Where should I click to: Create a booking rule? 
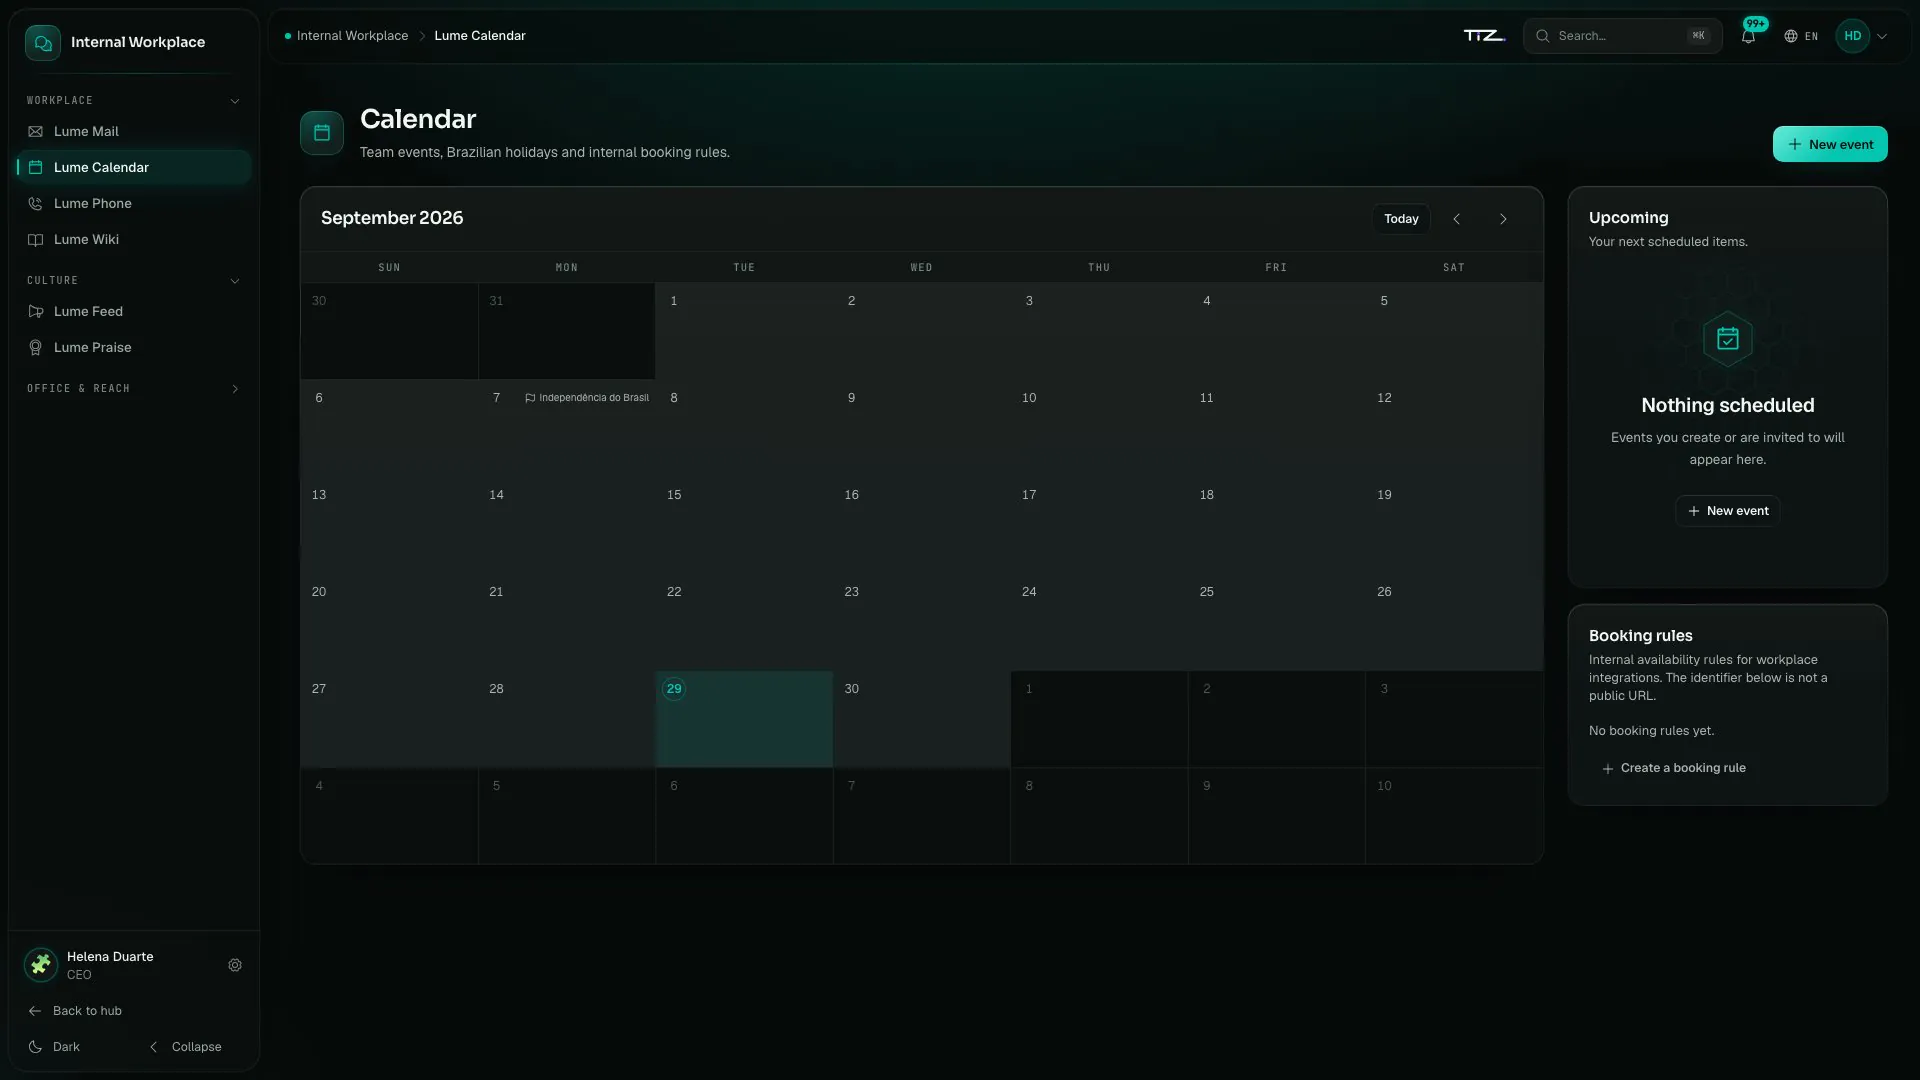(x=1673, y=768)
